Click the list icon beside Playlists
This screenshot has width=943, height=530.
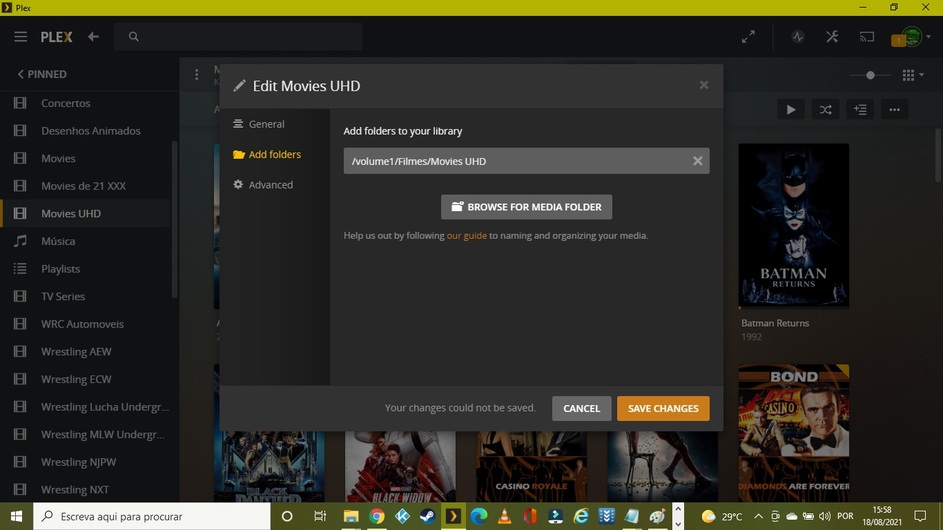(20, 269)
